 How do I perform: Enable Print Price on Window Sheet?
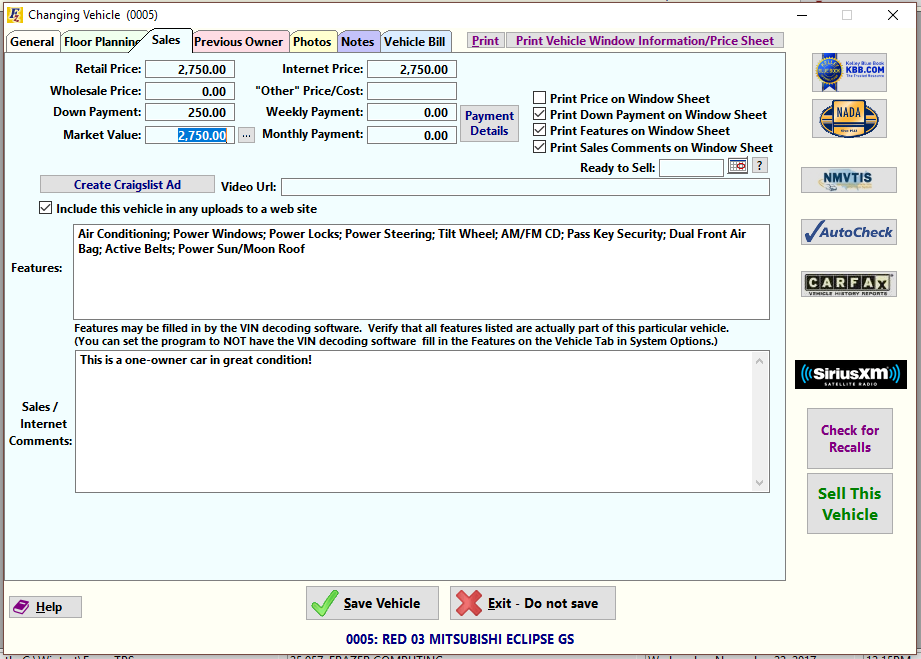(539, 97)
